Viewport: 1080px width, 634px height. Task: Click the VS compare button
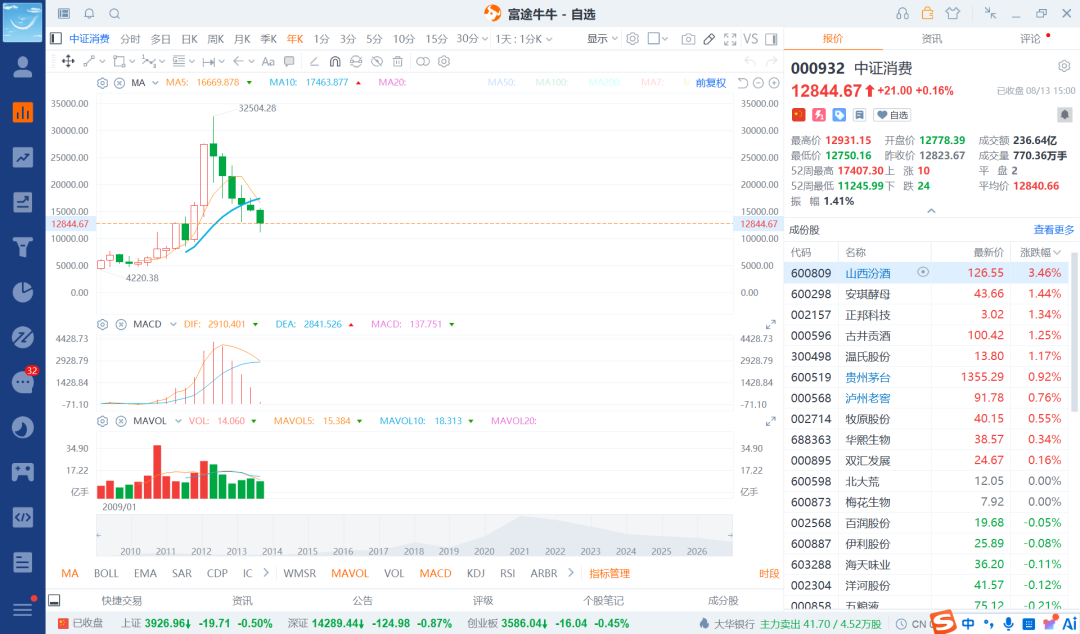[x=751, y=39]
